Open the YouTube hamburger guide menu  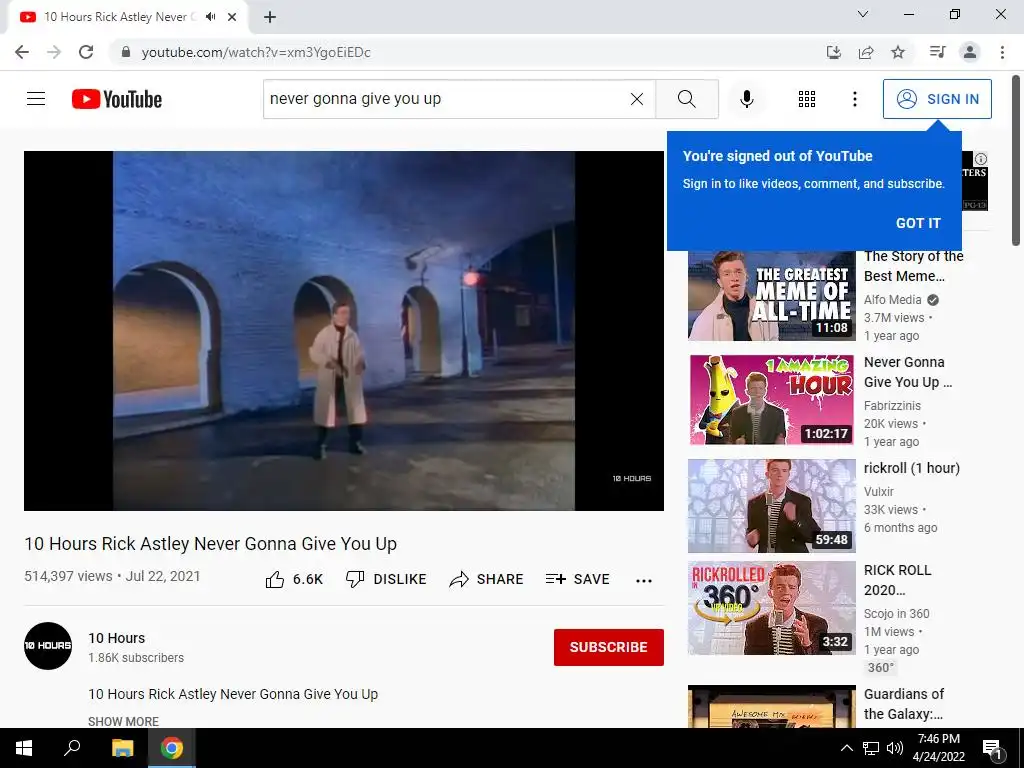36,99
